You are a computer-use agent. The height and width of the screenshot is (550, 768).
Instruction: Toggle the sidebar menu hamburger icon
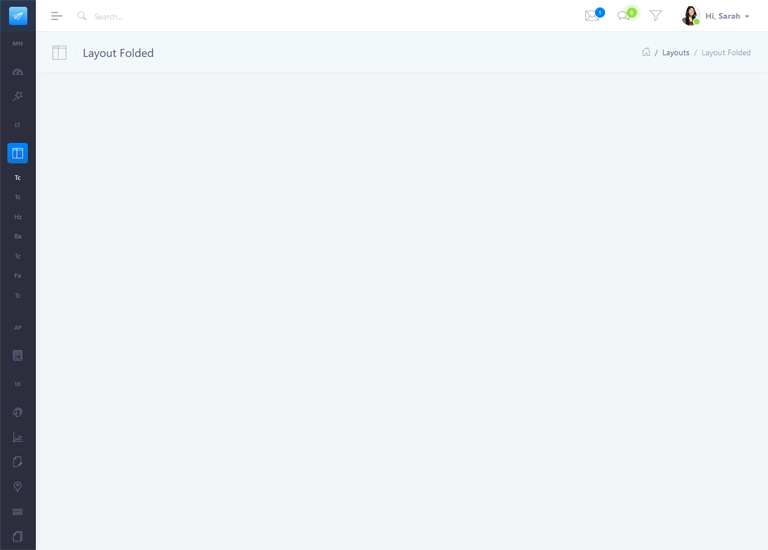tap(57, 16)
